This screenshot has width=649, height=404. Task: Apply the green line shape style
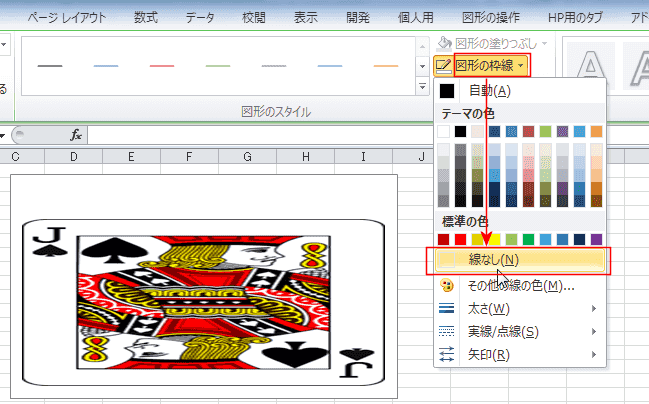click(218, 66)
